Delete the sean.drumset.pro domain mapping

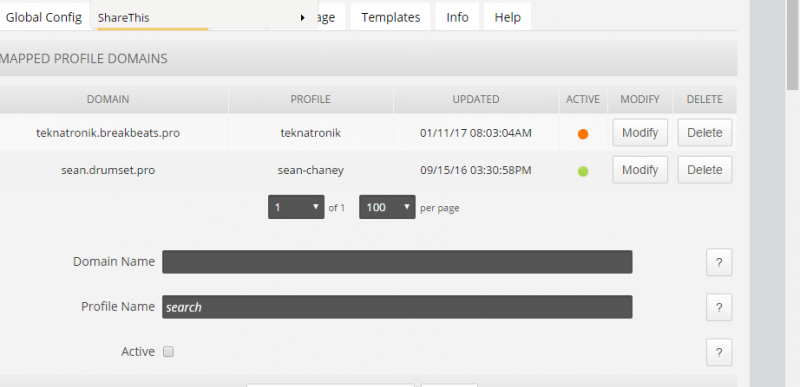[705, 170]
